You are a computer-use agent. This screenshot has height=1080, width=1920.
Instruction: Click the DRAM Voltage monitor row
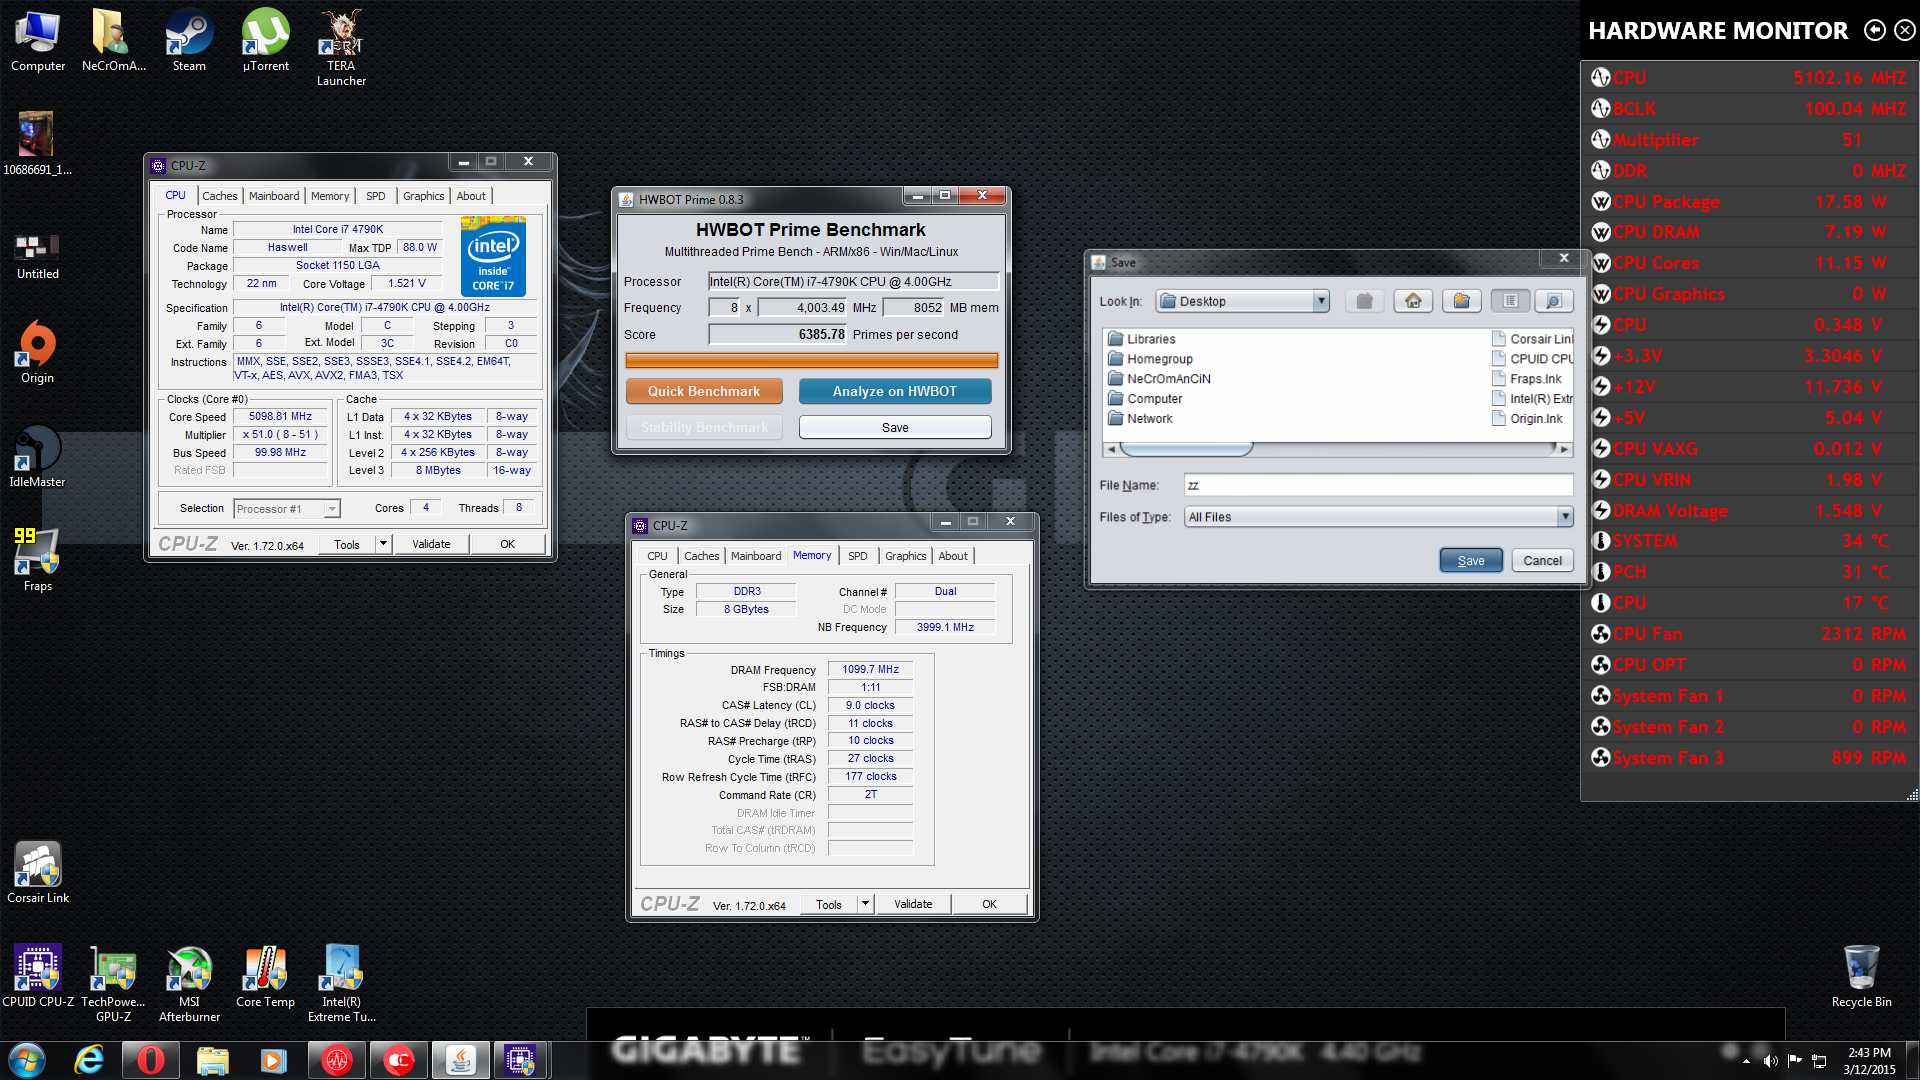[1749, 511]
